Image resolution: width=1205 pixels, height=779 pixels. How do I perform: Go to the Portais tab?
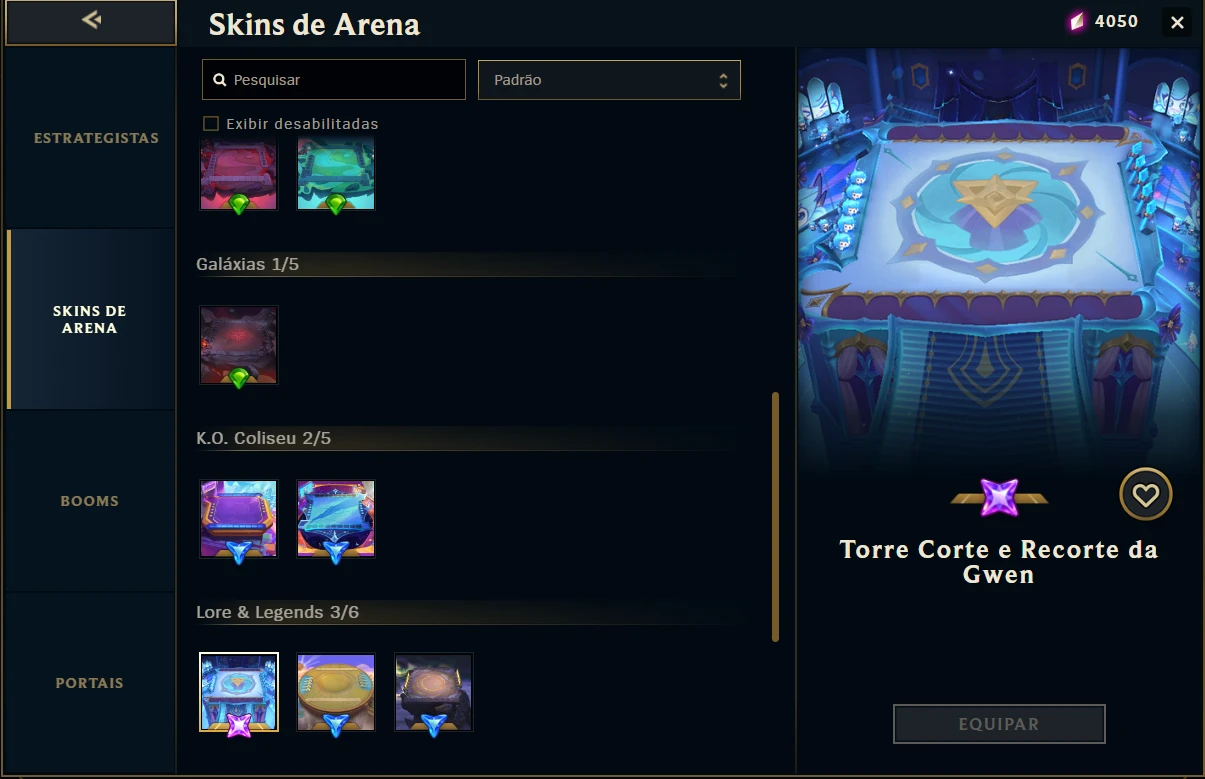(90, 683)
